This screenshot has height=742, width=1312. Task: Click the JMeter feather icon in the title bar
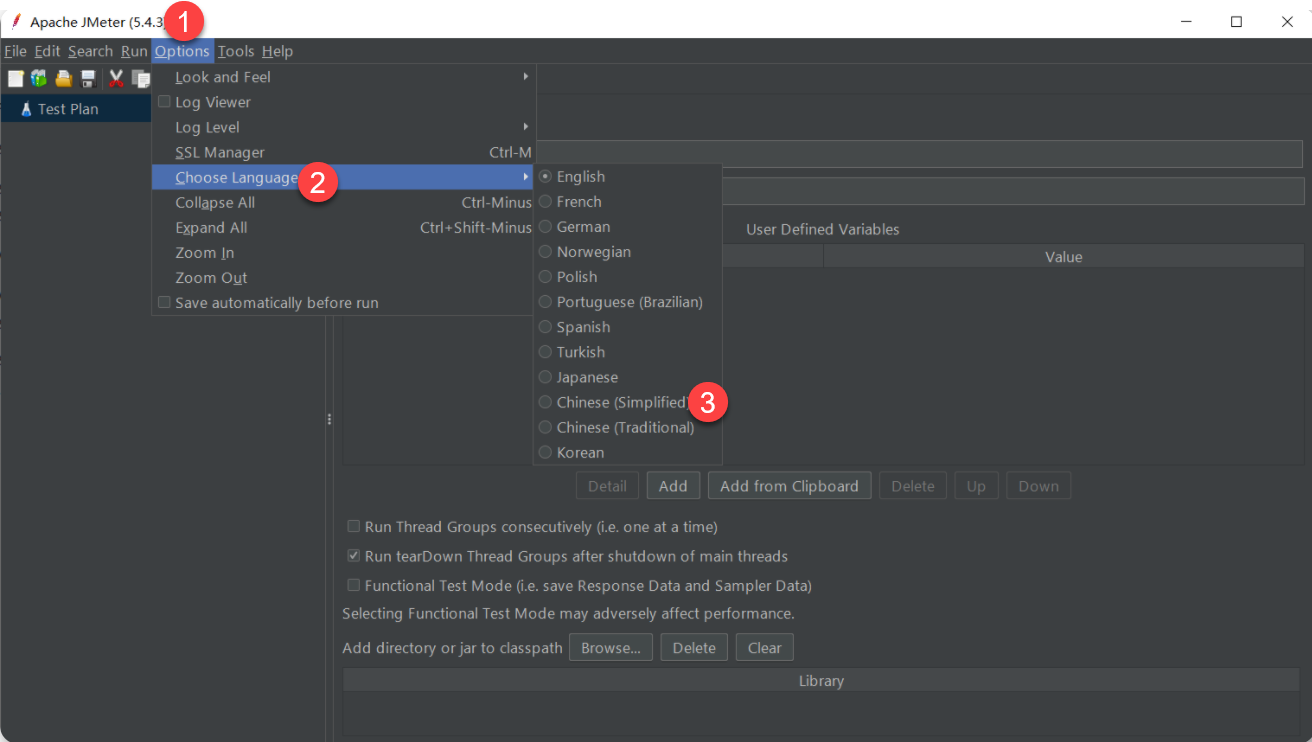point(16,21)
